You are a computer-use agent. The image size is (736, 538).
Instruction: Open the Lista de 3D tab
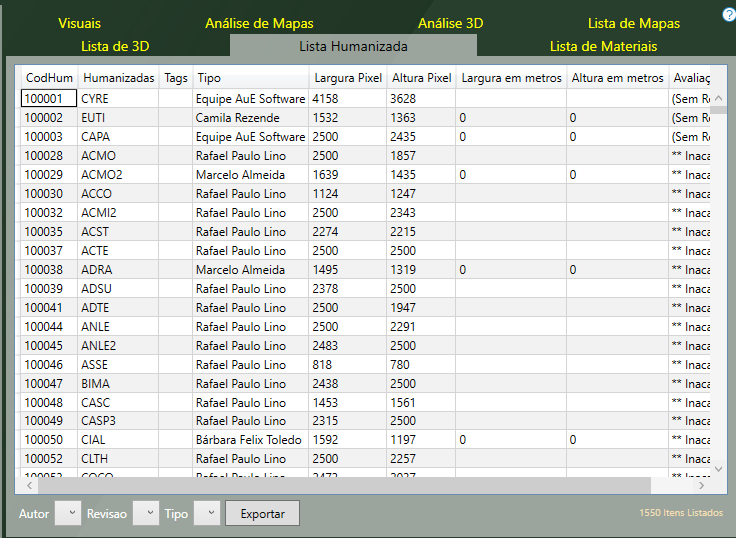[115, 46]
